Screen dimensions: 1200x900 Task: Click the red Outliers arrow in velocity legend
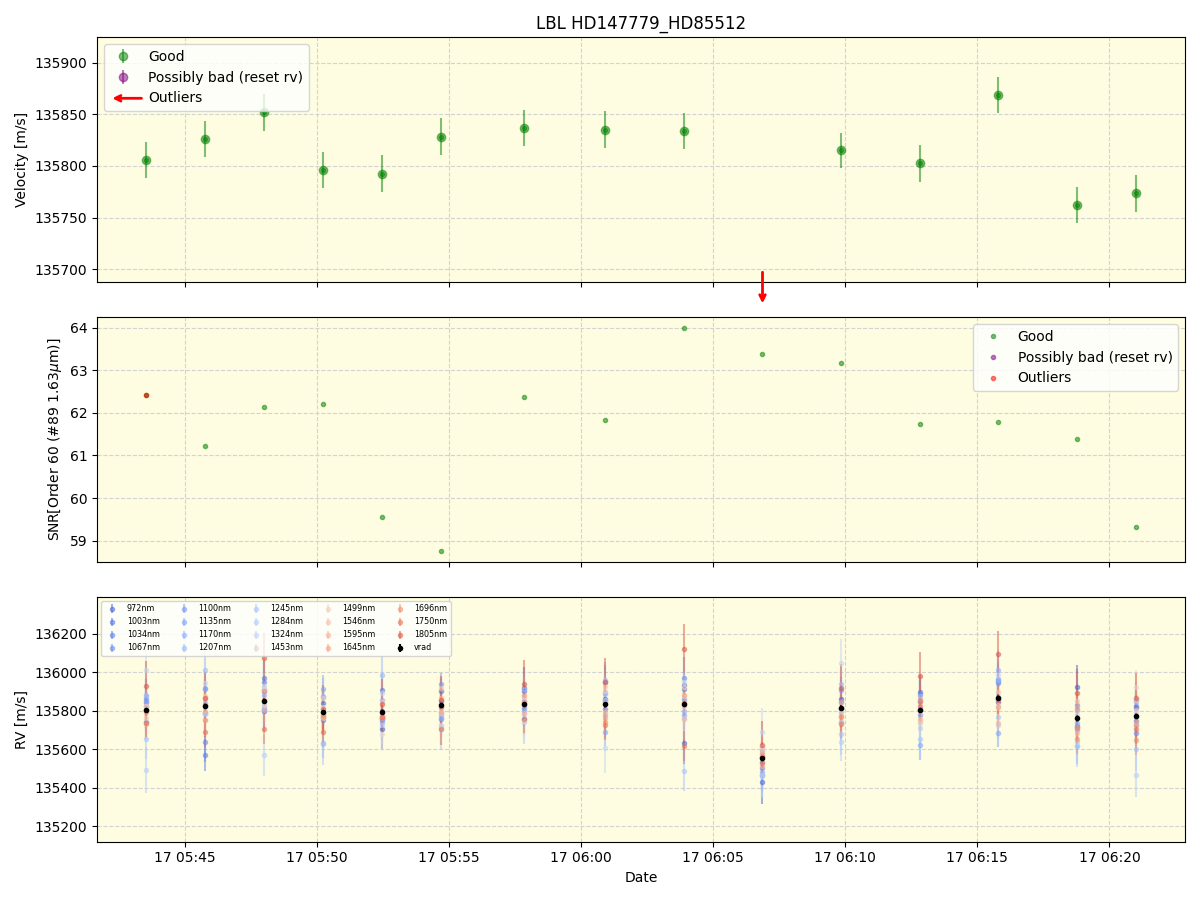coord(126,98)
